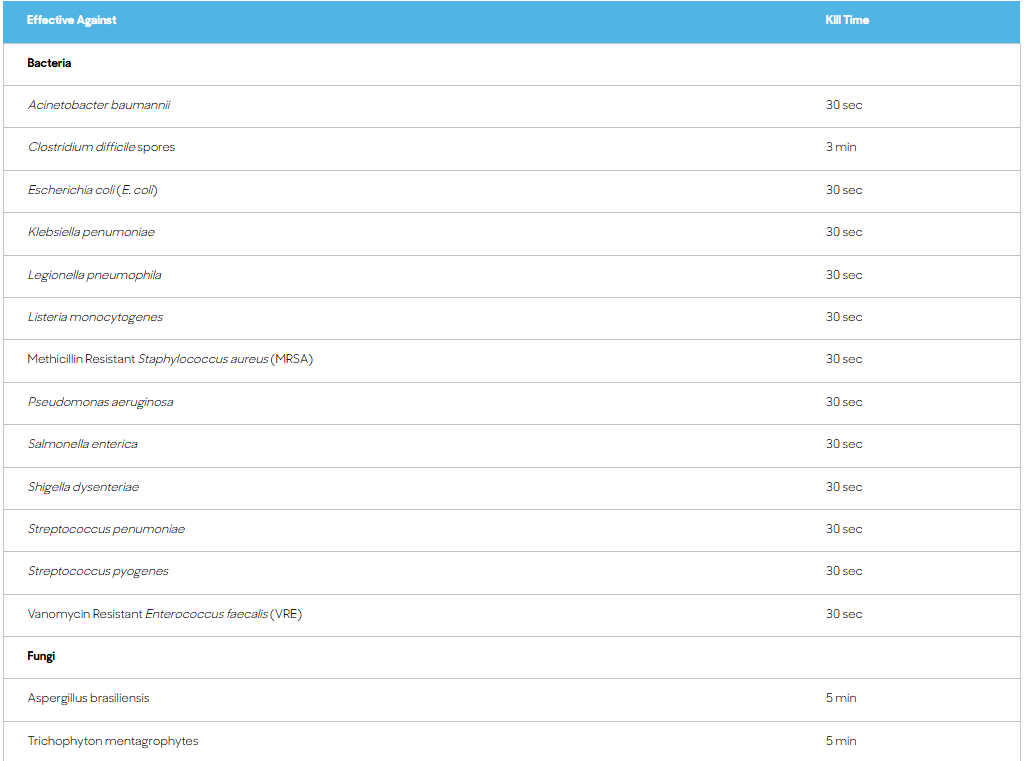Image resolution: width=1026 pixels, height=761 pixels.
Task: Click the Streptococcus penumoniae entry
Action: (x=106, y=529)
